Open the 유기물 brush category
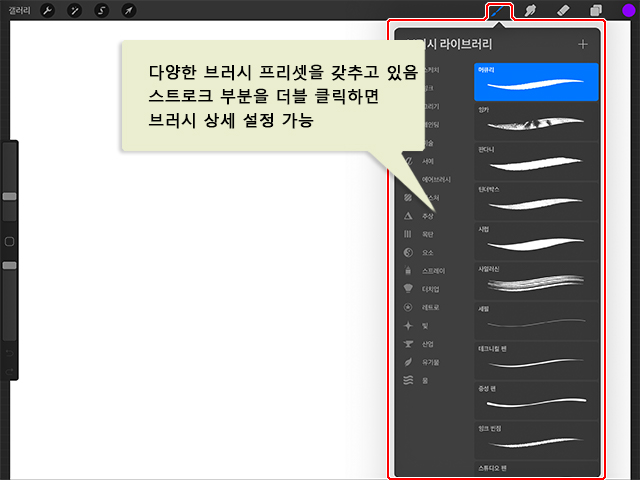Viewport: 640px width, 480px height. point(428,362)
